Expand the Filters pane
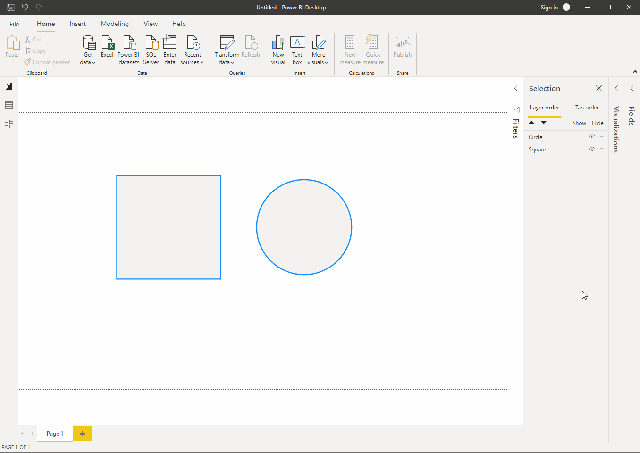Image resolution: width=640 pixels, height=453 pixels. [x=515, y=88]
